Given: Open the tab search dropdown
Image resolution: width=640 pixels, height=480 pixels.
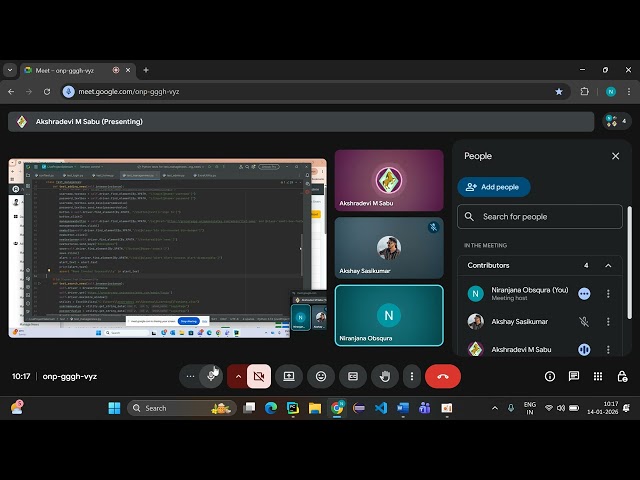Looking at the screenshot, I should tap(10, 70).
